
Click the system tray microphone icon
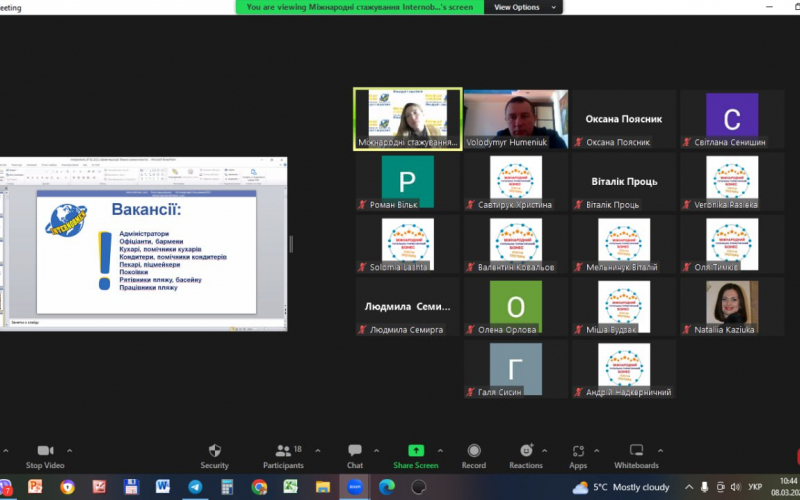pos(705,487)
